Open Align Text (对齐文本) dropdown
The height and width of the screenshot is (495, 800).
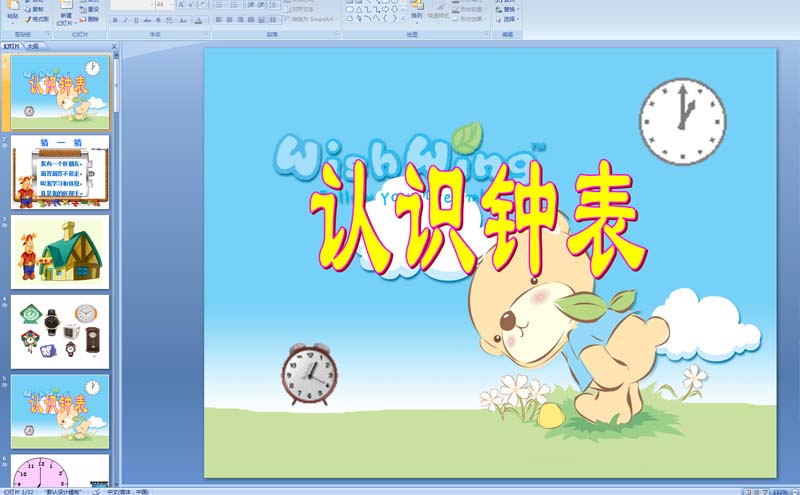(x=300, y=9)
